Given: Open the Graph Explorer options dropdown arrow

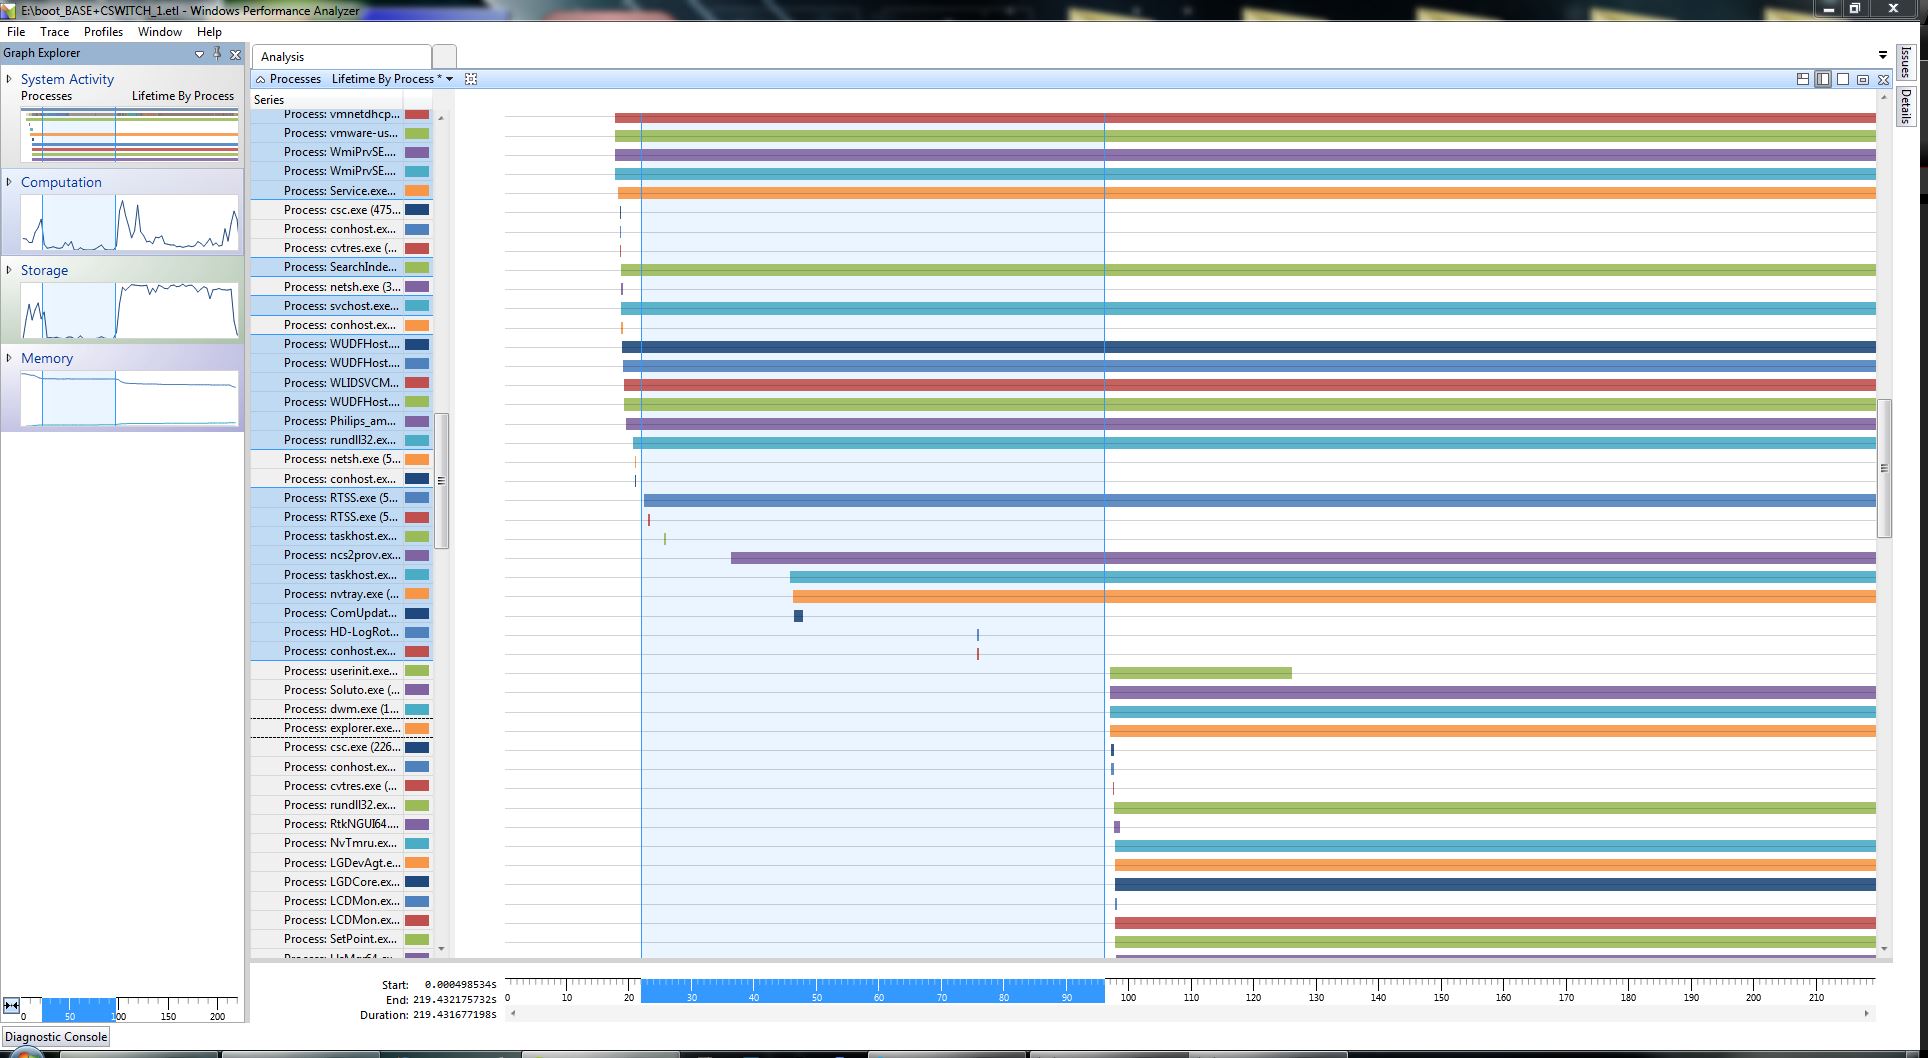Looking at the screenshot, I should pos(199,54).
